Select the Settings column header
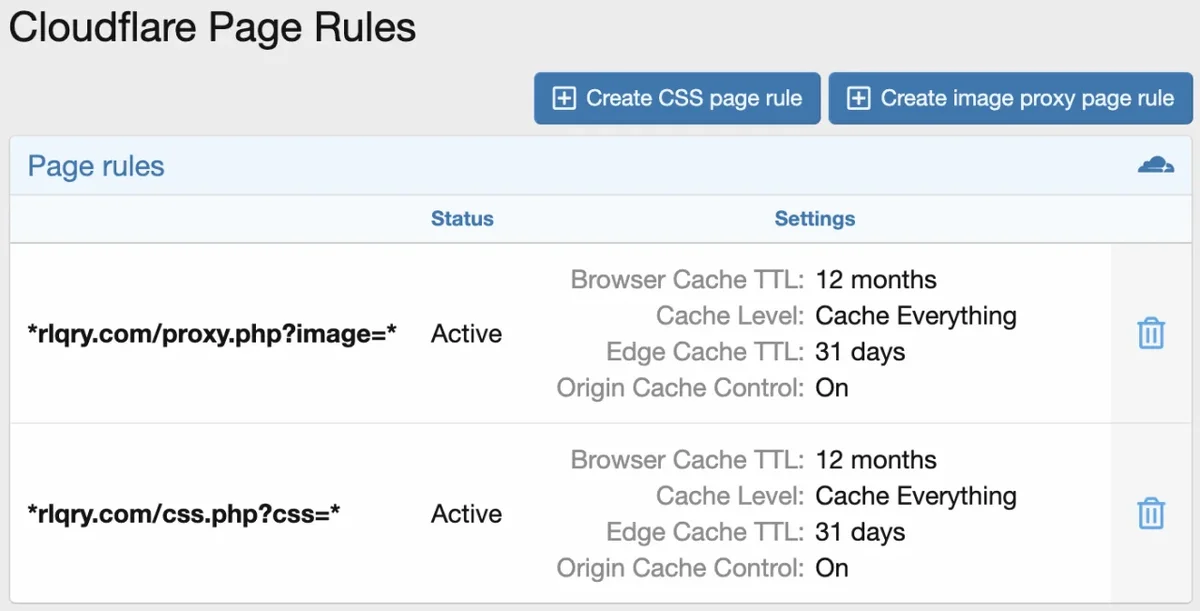Image resolution: width=1200 pixels, height=611 pixels. pyautogui.click(x=815, y=218)
